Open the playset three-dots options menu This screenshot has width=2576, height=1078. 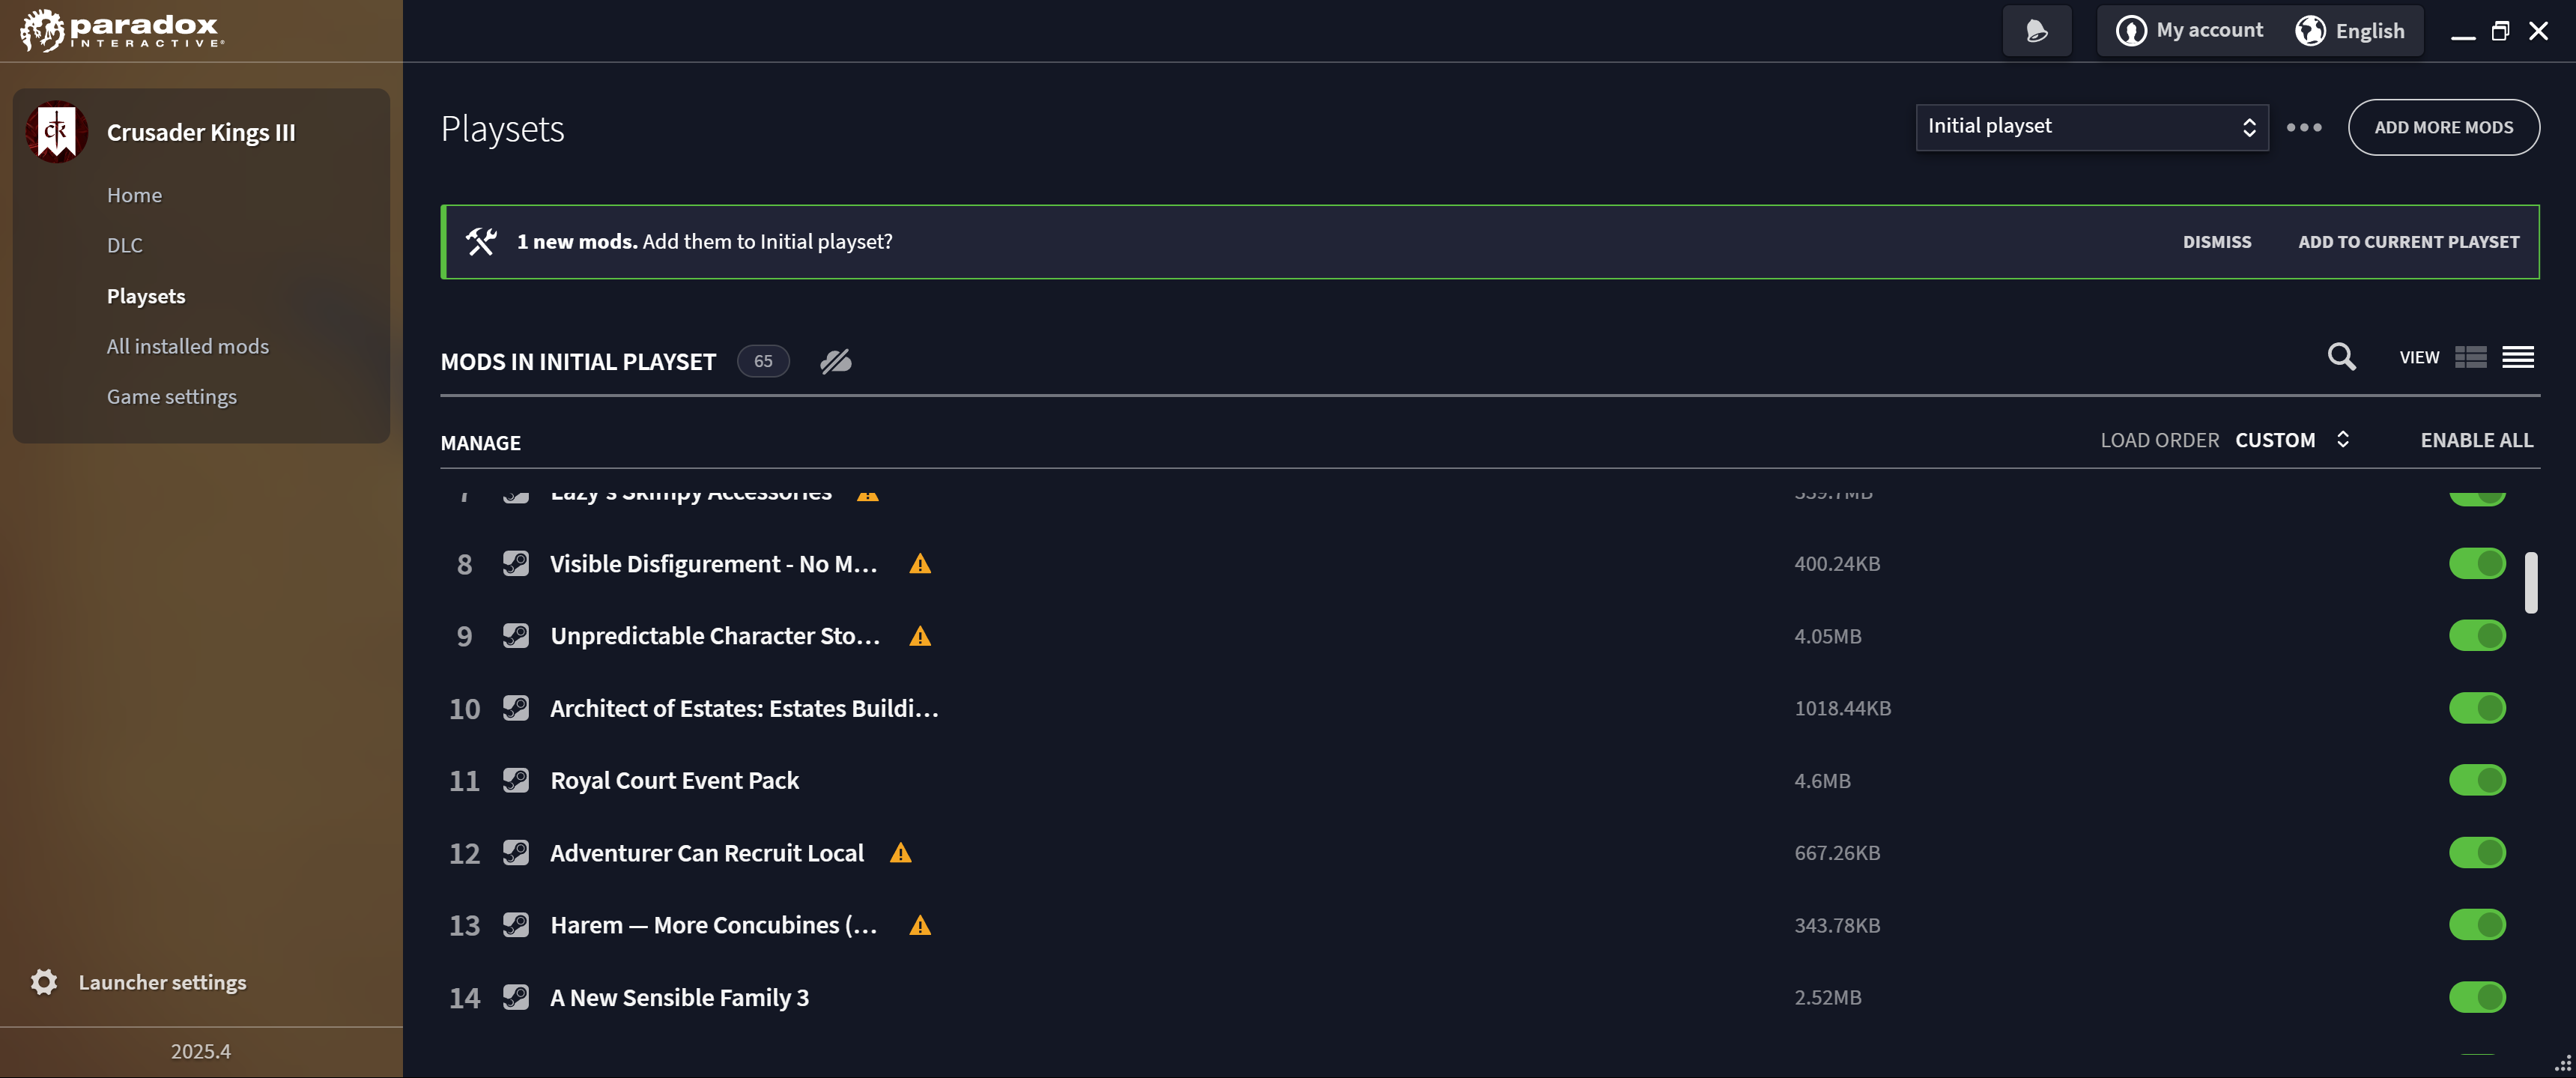tap(2304, 127)
